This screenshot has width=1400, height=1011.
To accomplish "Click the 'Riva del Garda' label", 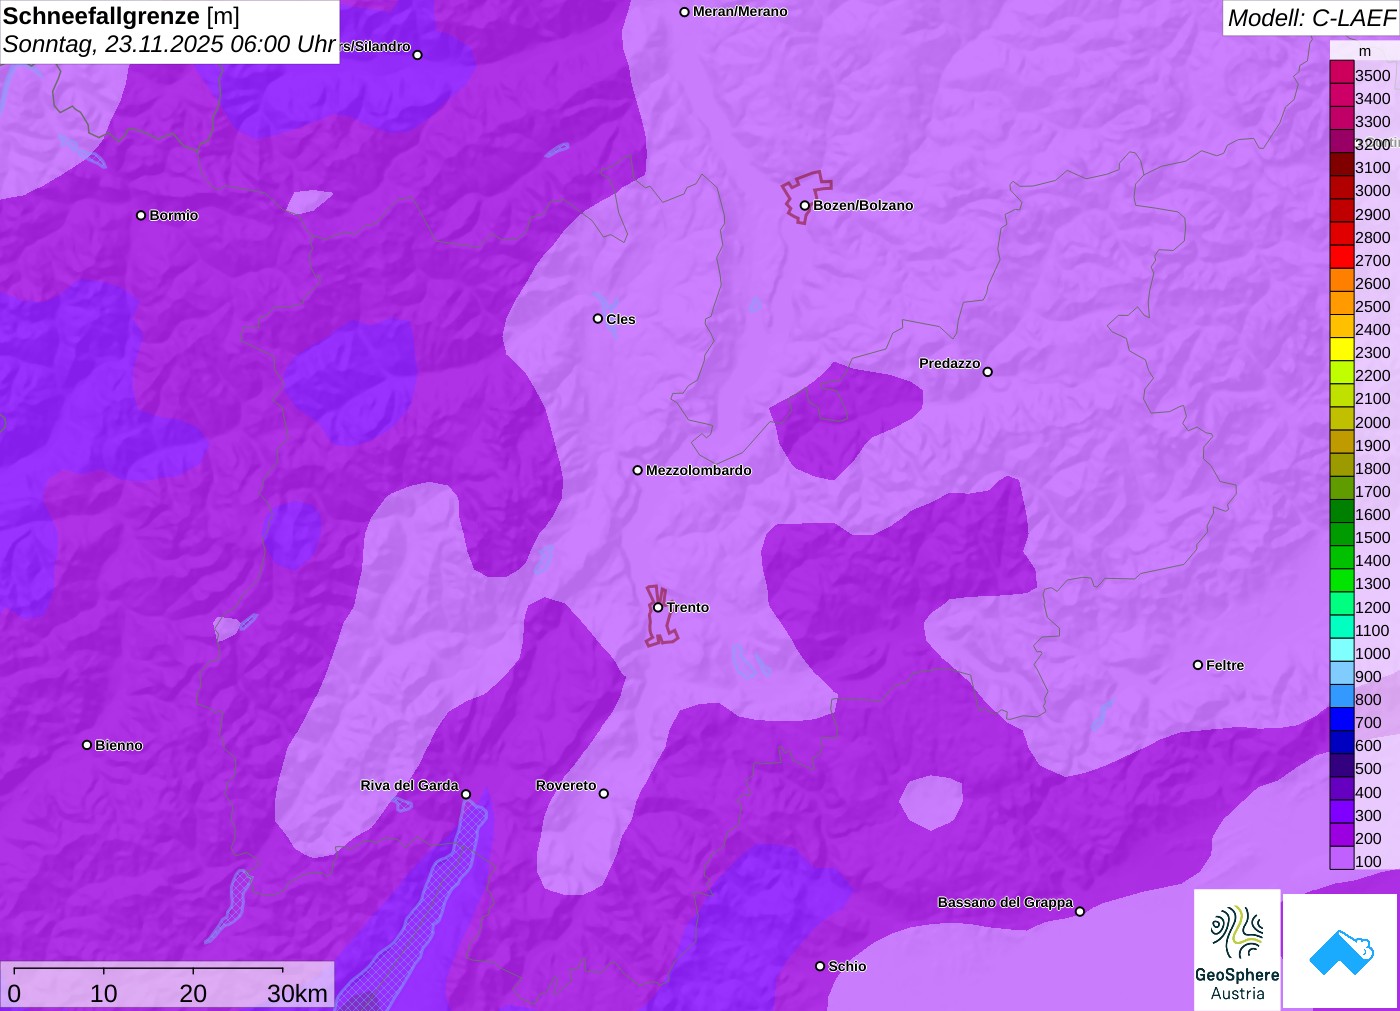I will [x=409, y=785].
